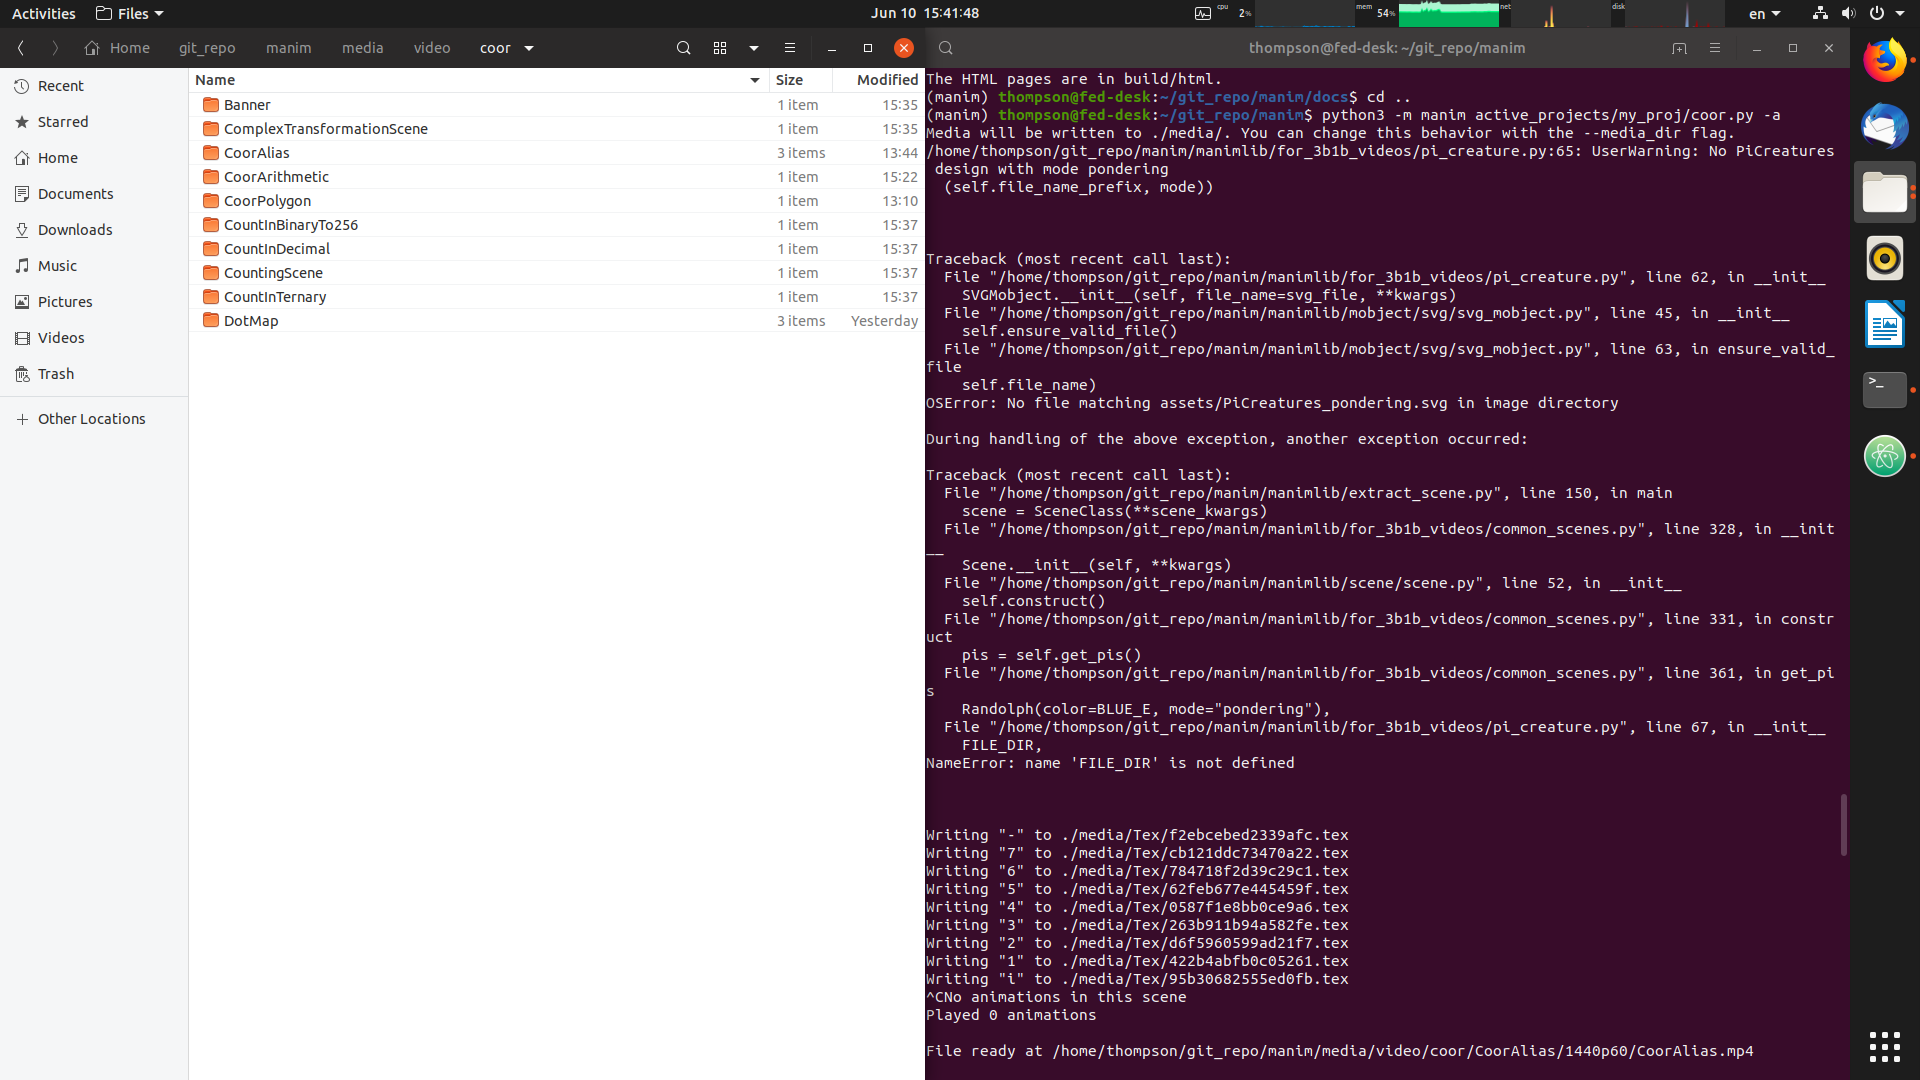Viewport: 1920px width, 1080px height.
Task: Launch LibreOffice Writer from the dock
Action: click(1884, 323)
